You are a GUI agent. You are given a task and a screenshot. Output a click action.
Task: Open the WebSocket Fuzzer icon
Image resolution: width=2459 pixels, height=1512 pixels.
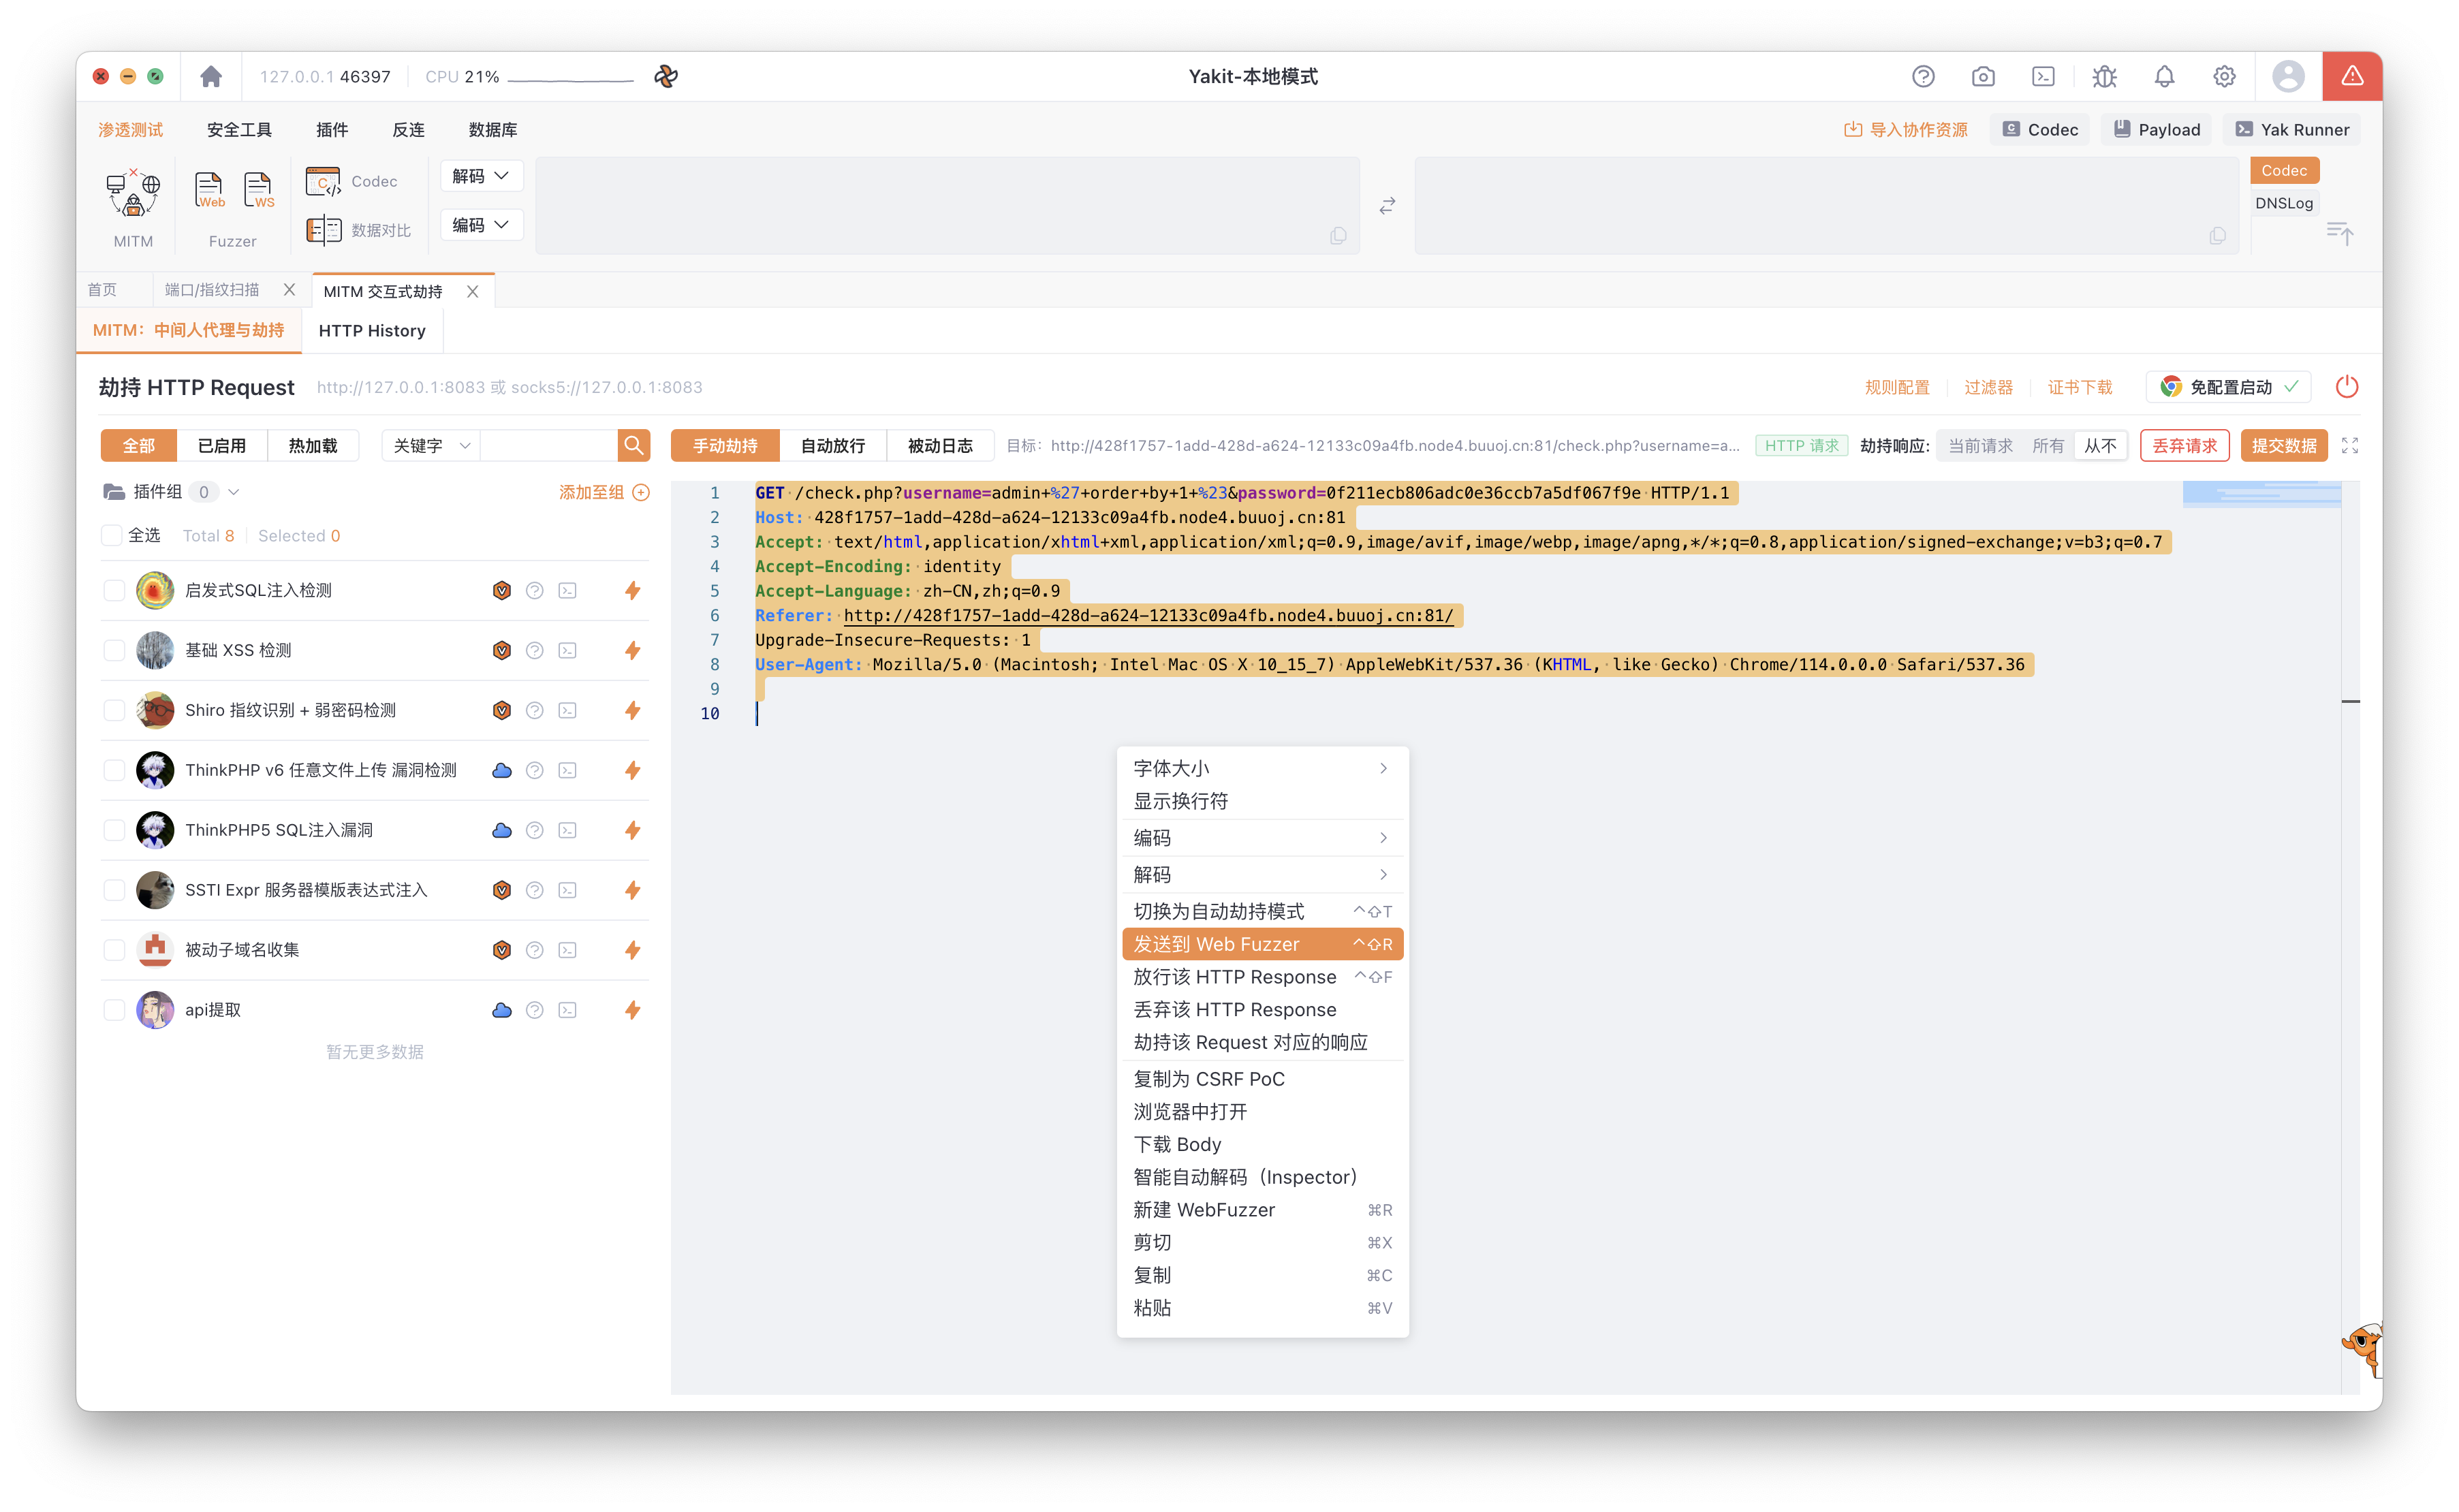(x=258, y=189)
